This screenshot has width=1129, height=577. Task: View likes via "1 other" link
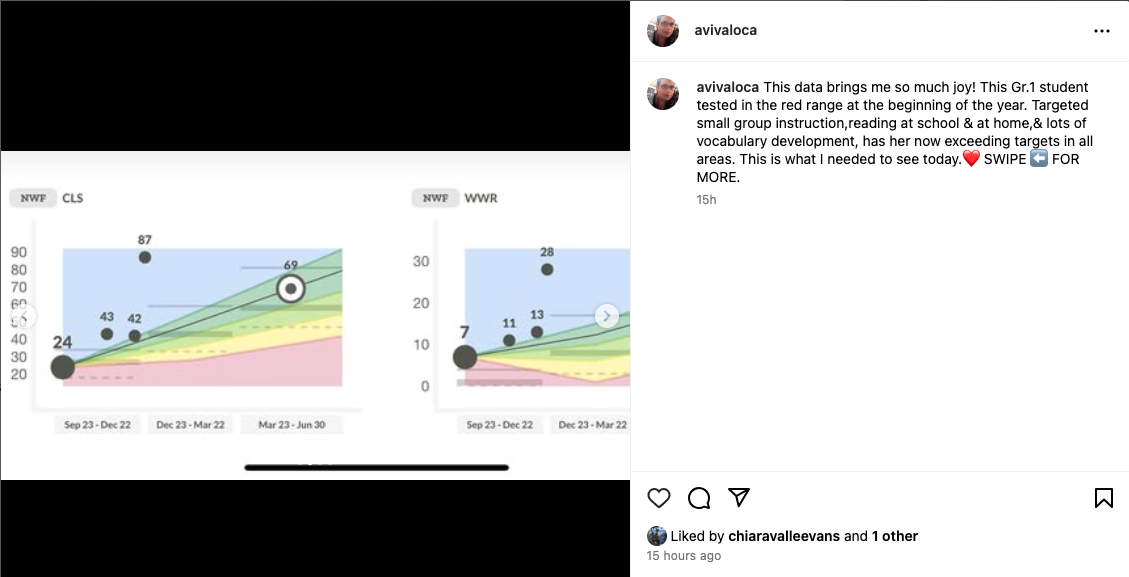[x=895, y=536]
